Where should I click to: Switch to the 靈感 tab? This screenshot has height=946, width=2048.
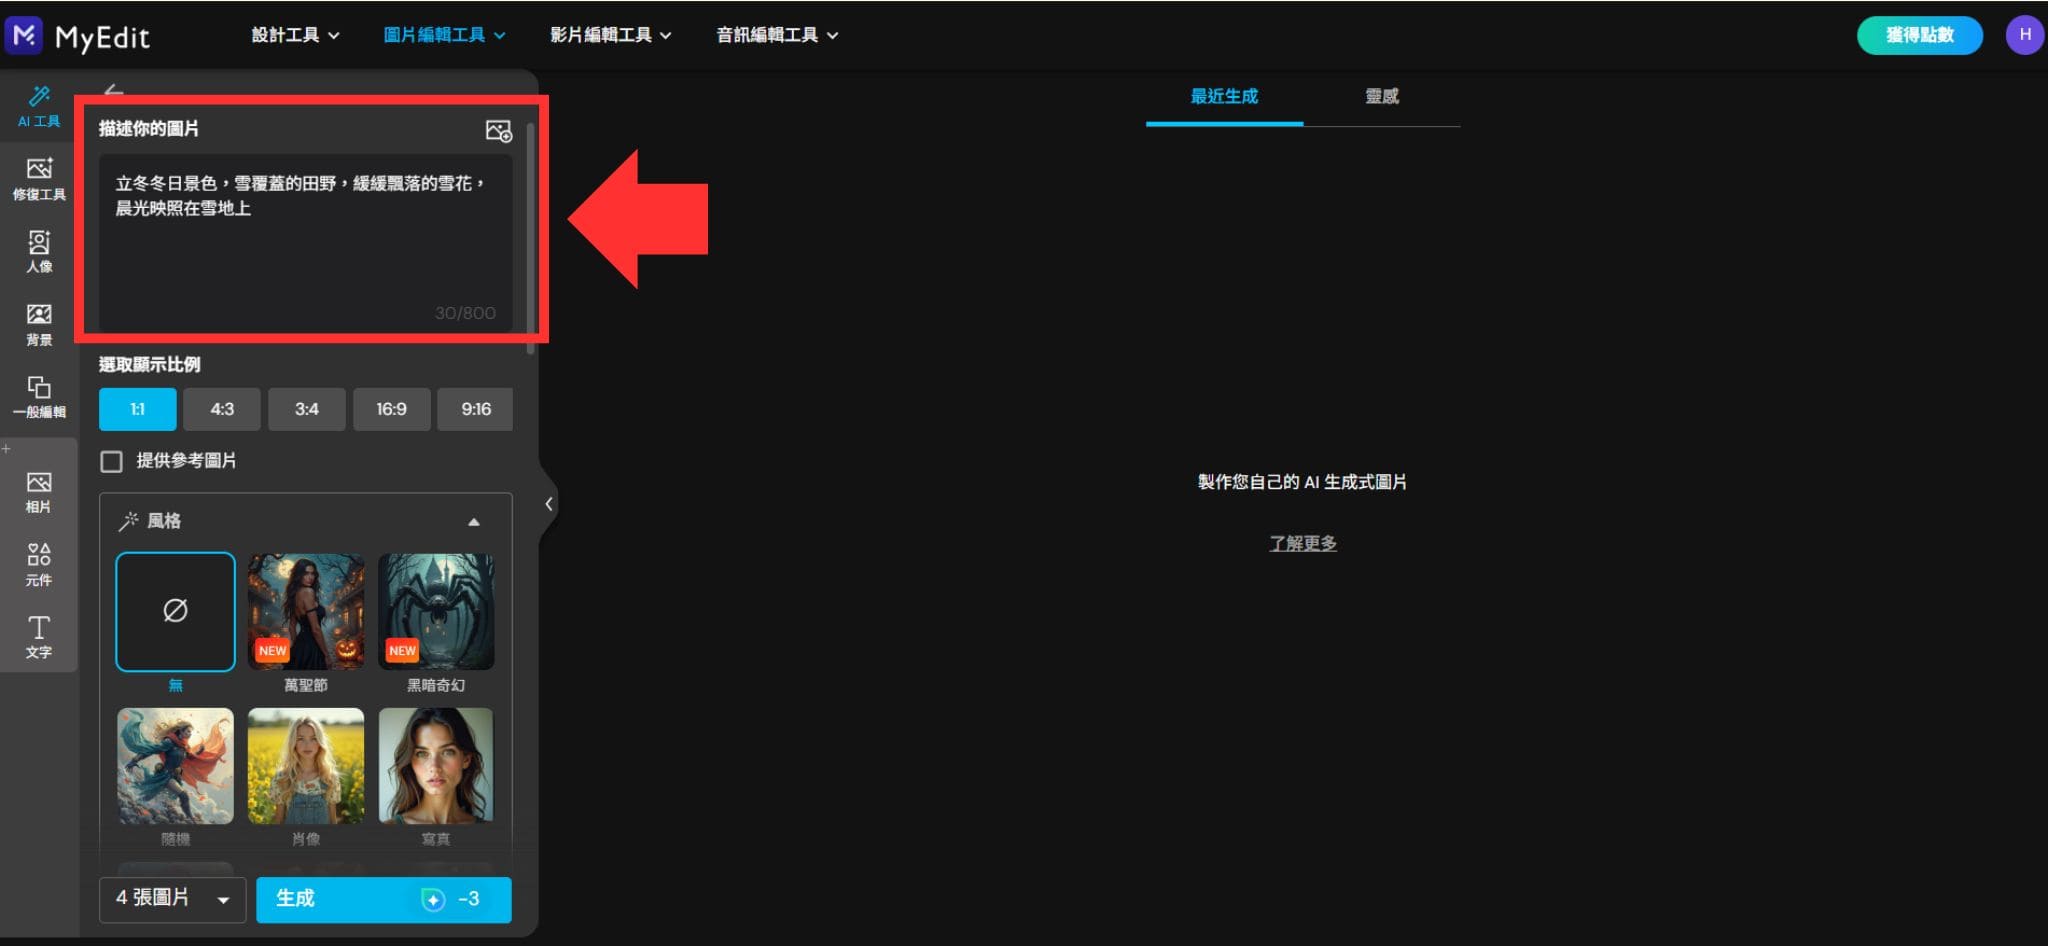(1383, 96)
